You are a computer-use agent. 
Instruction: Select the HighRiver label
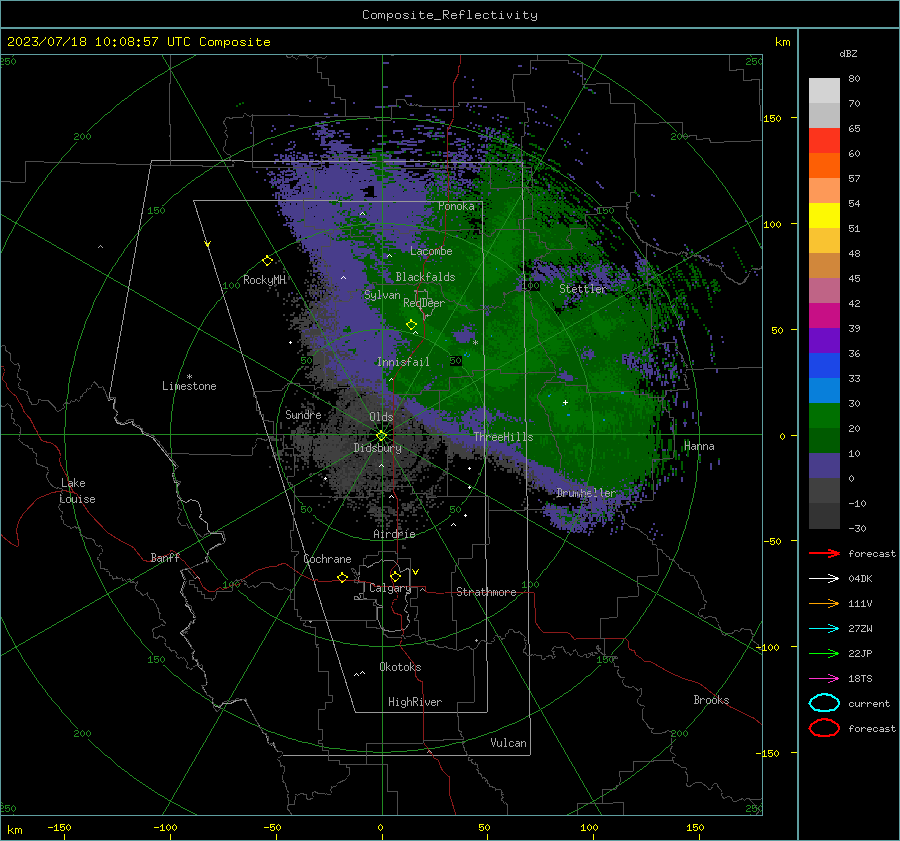[x=415, y=702]
